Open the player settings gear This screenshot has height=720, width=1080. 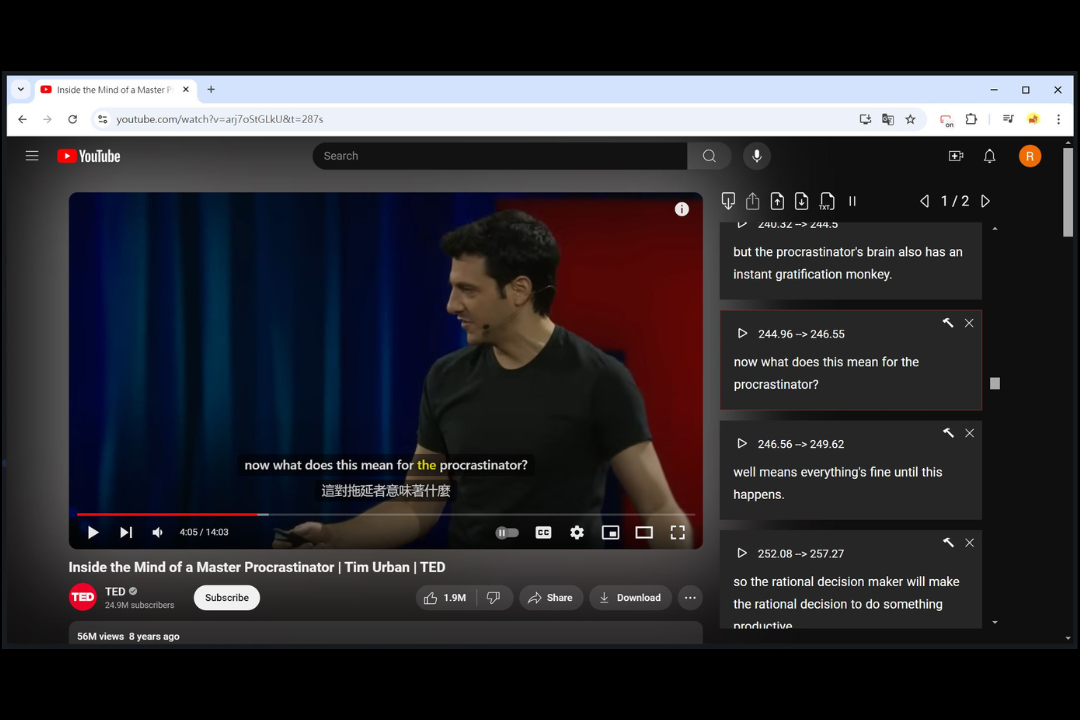[577, 533]
